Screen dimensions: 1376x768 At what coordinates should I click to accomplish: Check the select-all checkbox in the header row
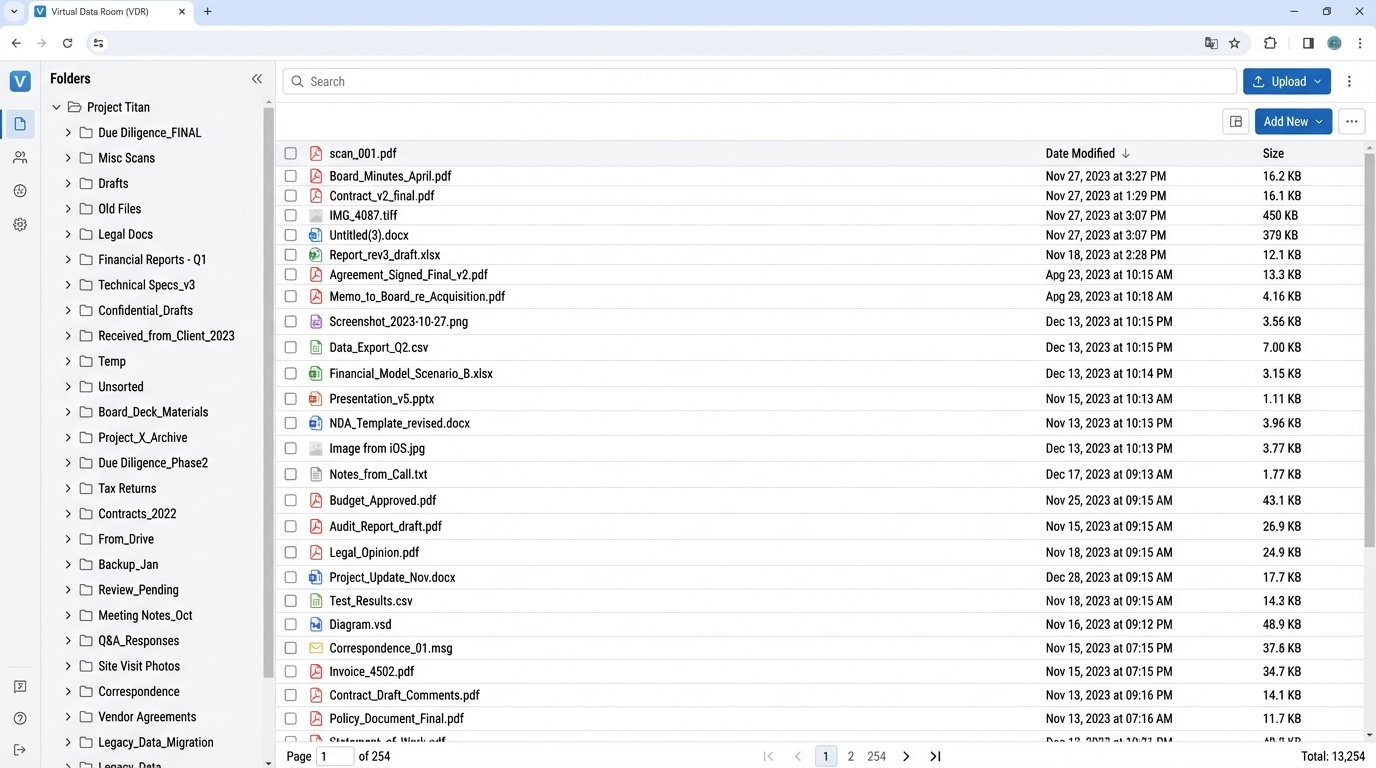(290, 153)
